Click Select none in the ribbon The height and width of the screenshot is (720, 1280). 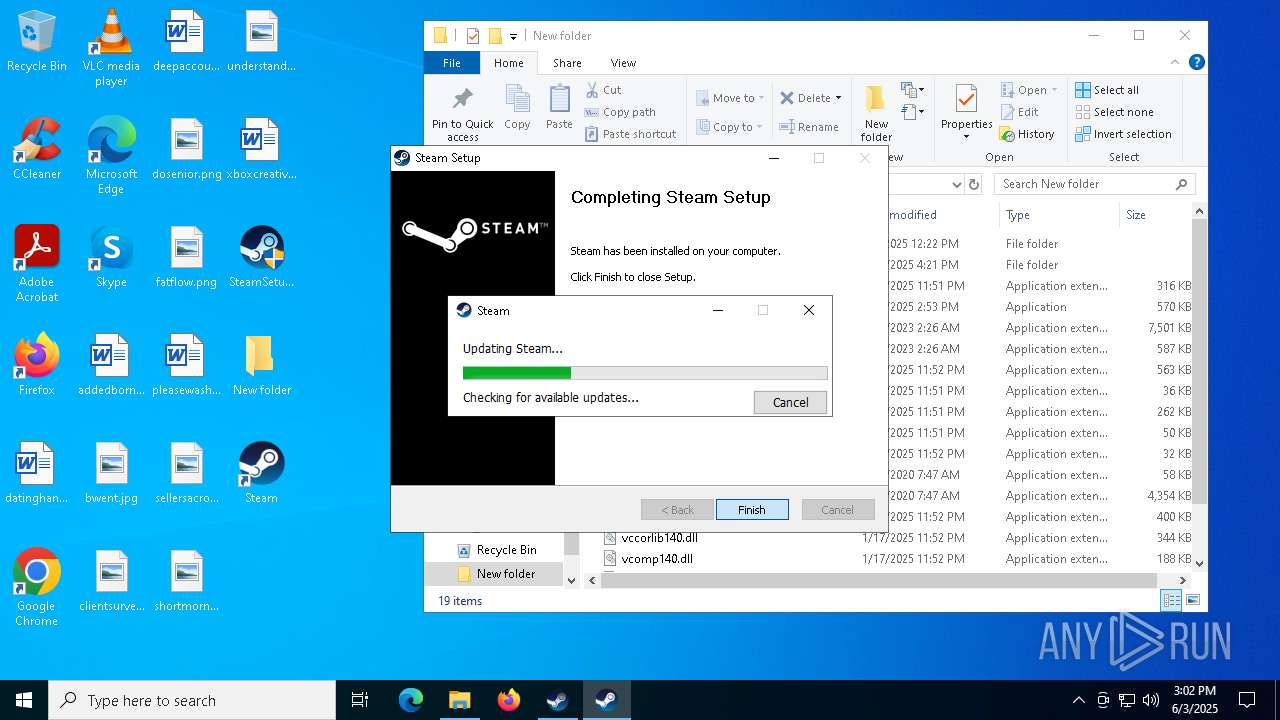pos(1114,112)
